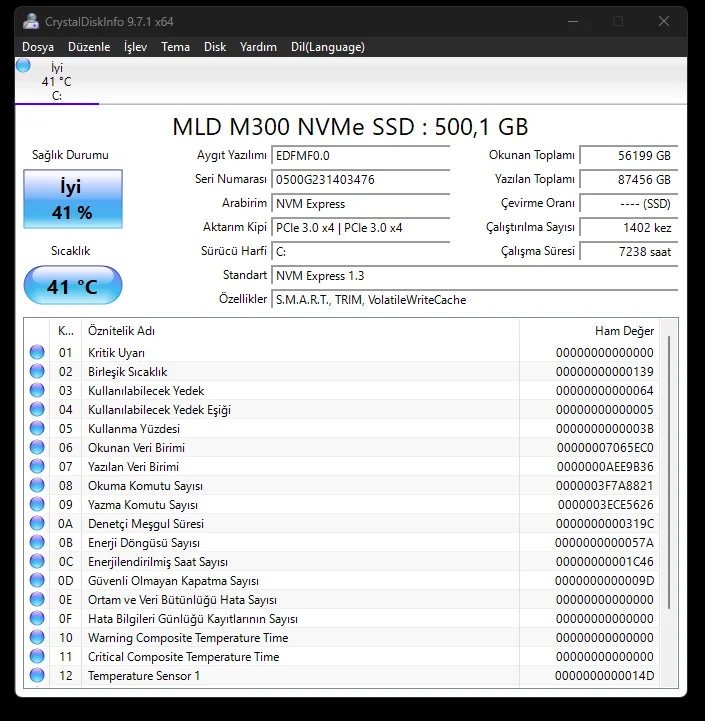The width and height of the screenshot is (705, 721).
Task: Click the K... ID column header
Action: [65, 331]
